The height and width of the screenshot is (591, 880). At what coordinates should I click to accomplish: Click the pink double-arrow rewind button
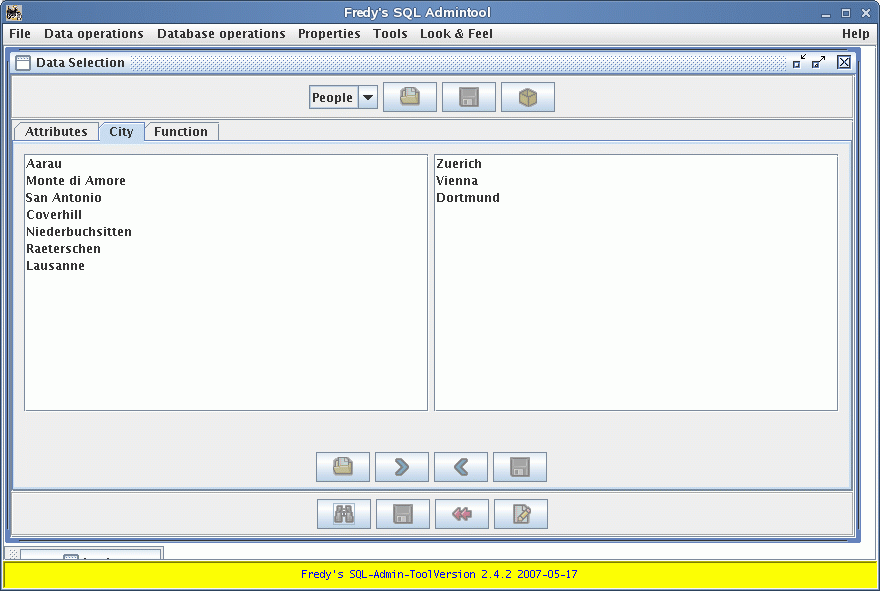pyautogui.click(x=462, y=514)
